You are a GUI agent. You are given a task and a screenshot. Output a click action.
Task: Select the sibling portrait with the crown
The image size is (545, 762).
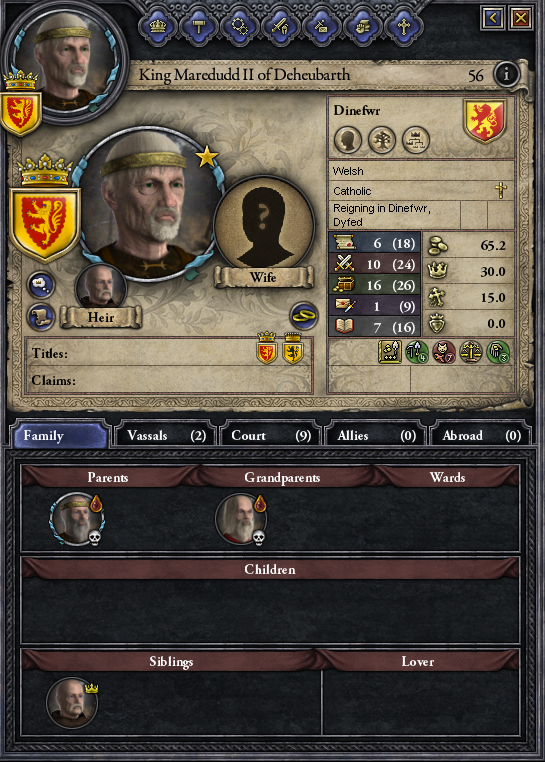[x=72, y=703]
